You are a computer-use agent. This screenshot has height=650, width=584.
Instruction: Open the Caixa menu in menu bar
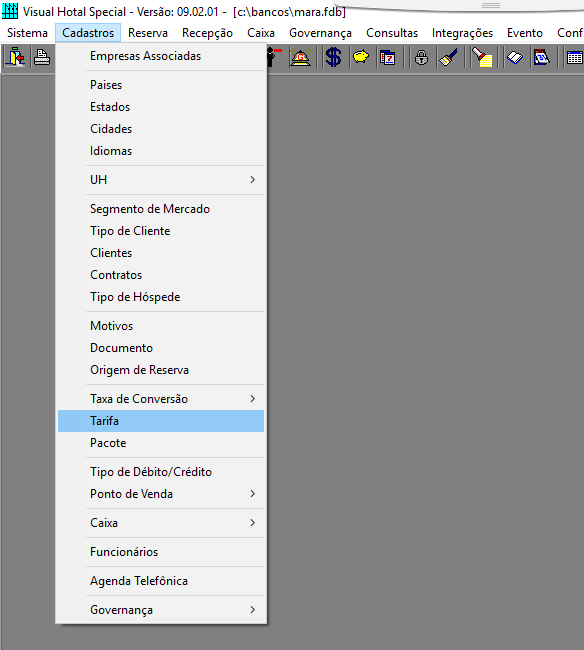[x=261, y=33]
